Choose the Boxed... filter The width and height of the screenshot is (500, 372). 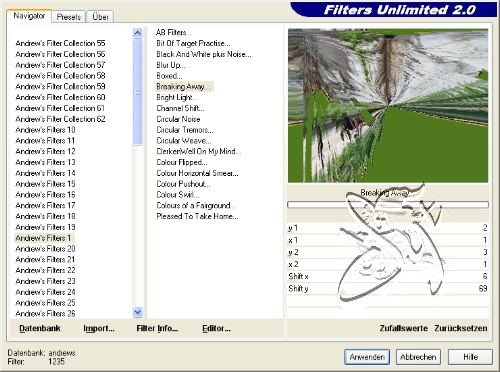[169, 76]
